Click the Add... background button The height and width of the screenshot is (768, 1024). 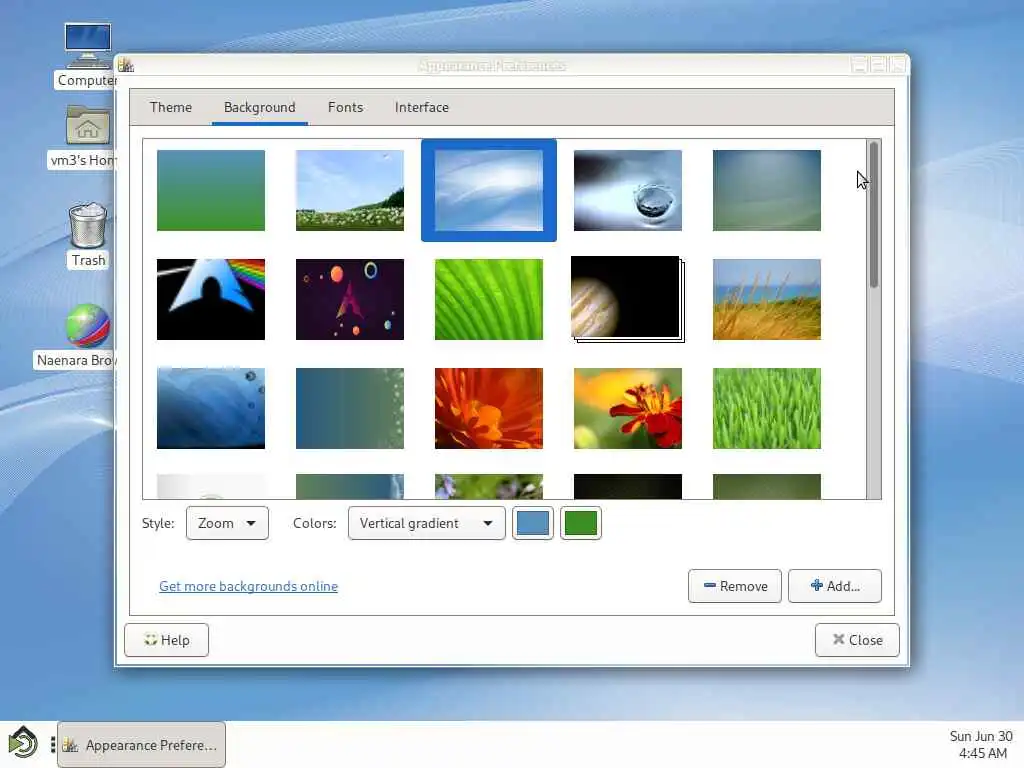[835, 586]
